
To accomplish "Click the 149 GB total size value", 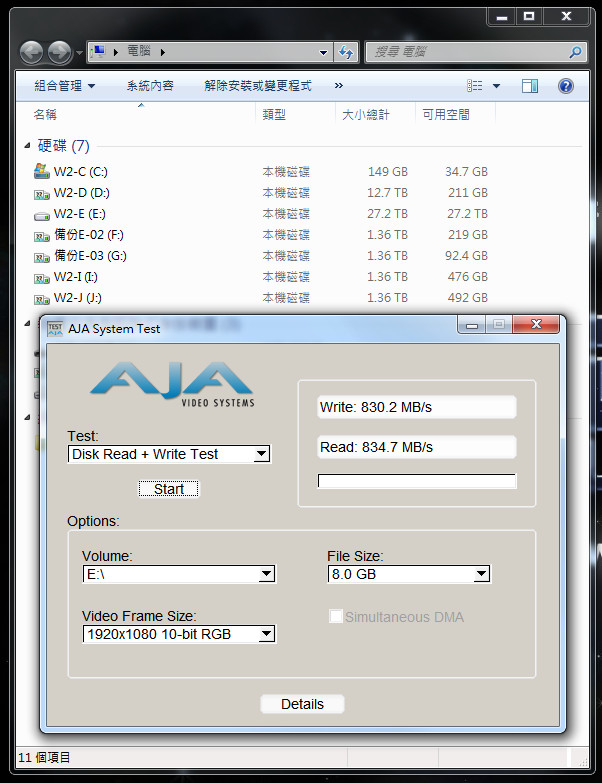I will [x=388, y=172].
